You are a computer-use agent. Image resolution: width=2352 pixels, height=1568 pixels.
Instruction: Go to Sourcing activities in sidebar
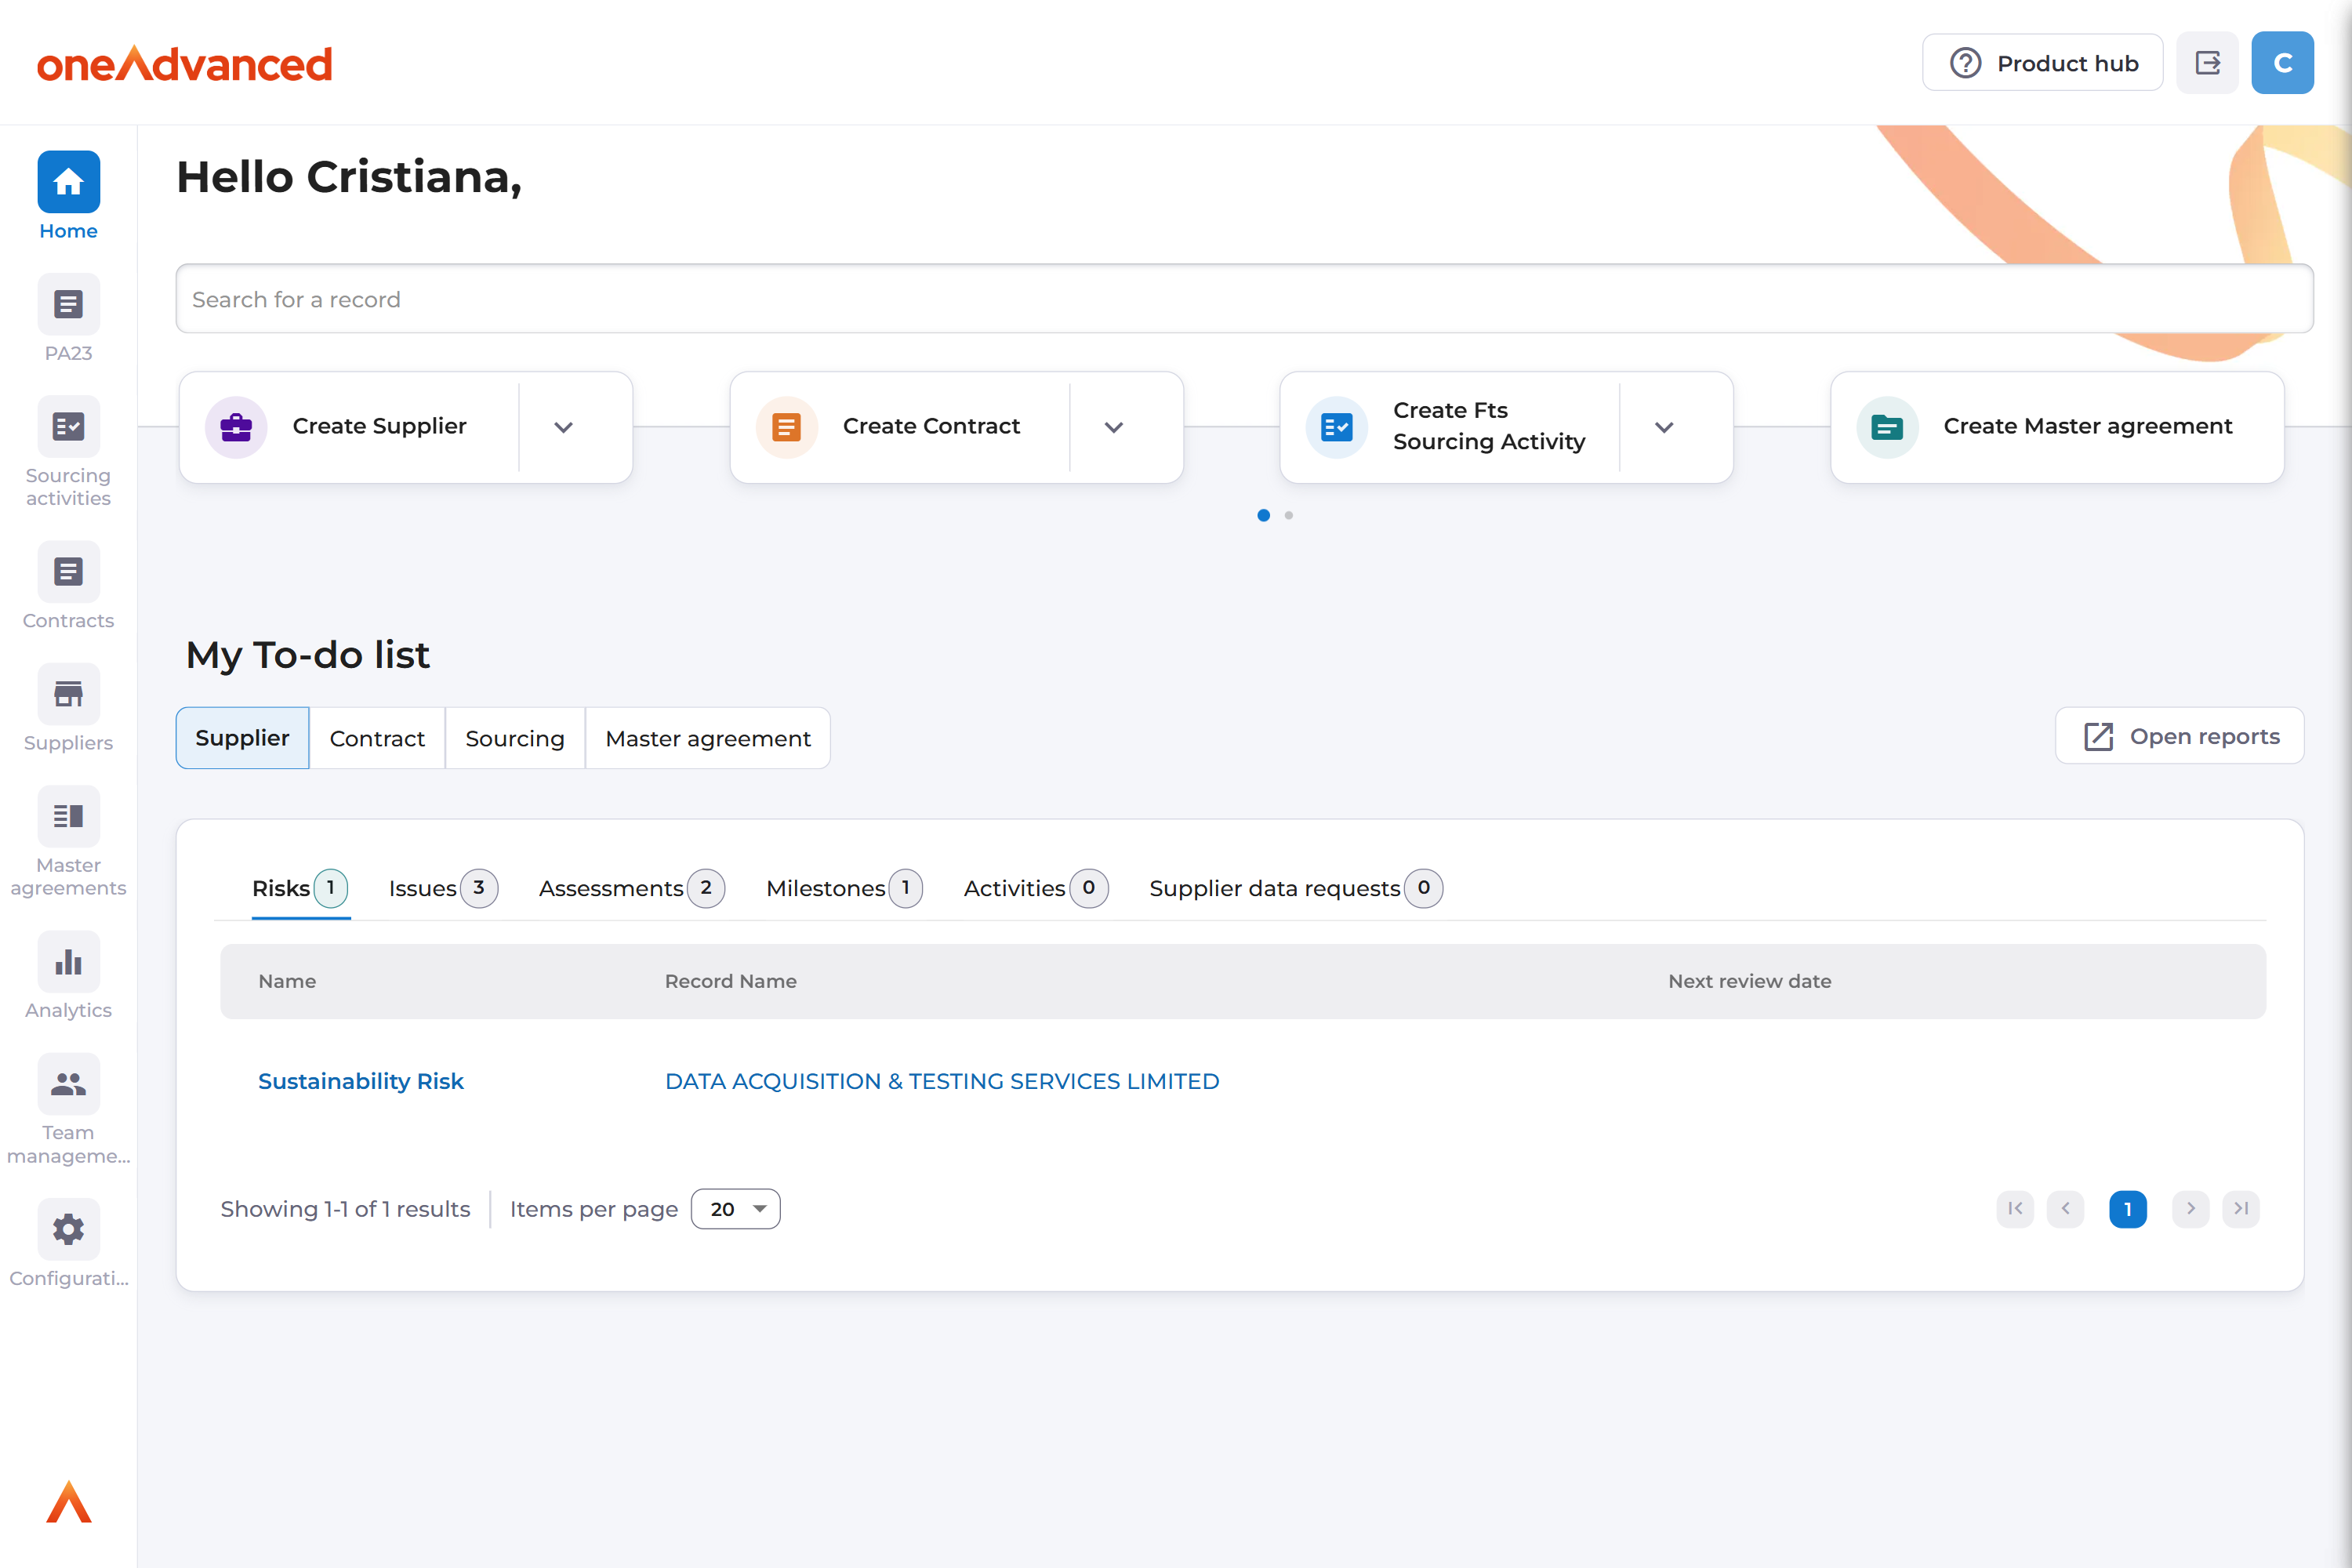tap(68, 427)
